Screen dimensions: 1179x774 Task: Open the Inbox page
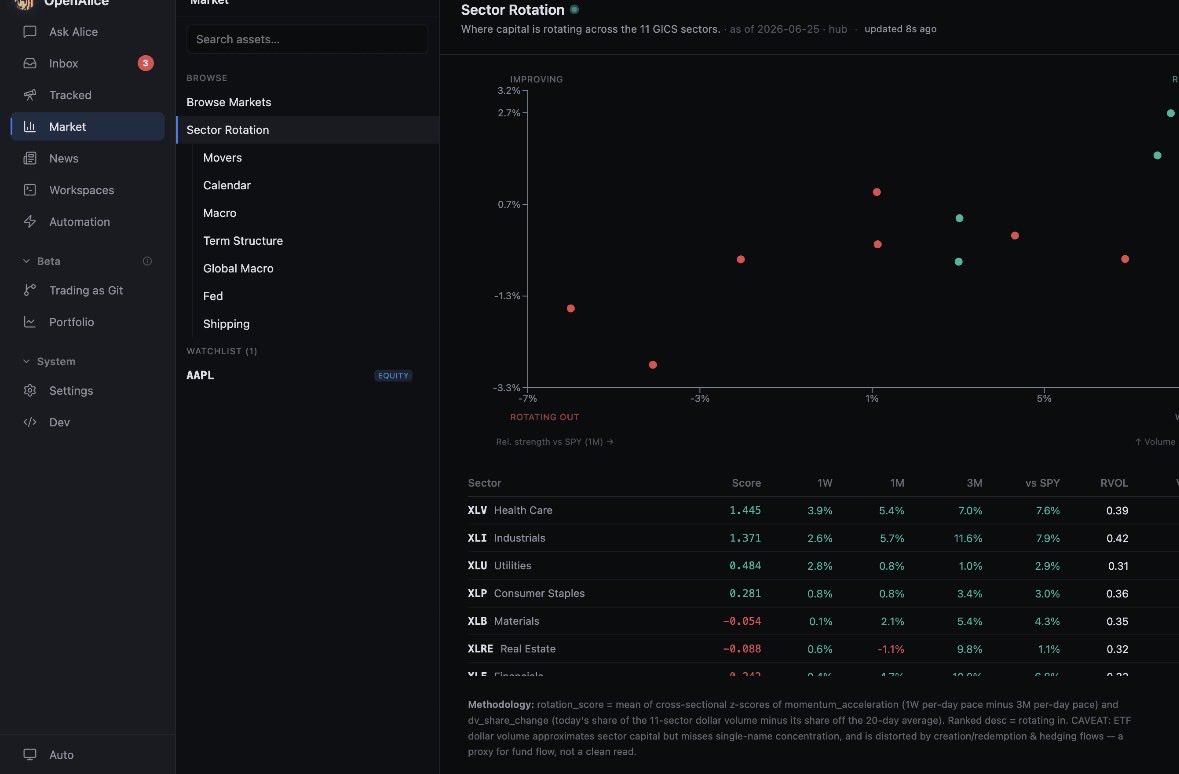[x=88, y=63]
